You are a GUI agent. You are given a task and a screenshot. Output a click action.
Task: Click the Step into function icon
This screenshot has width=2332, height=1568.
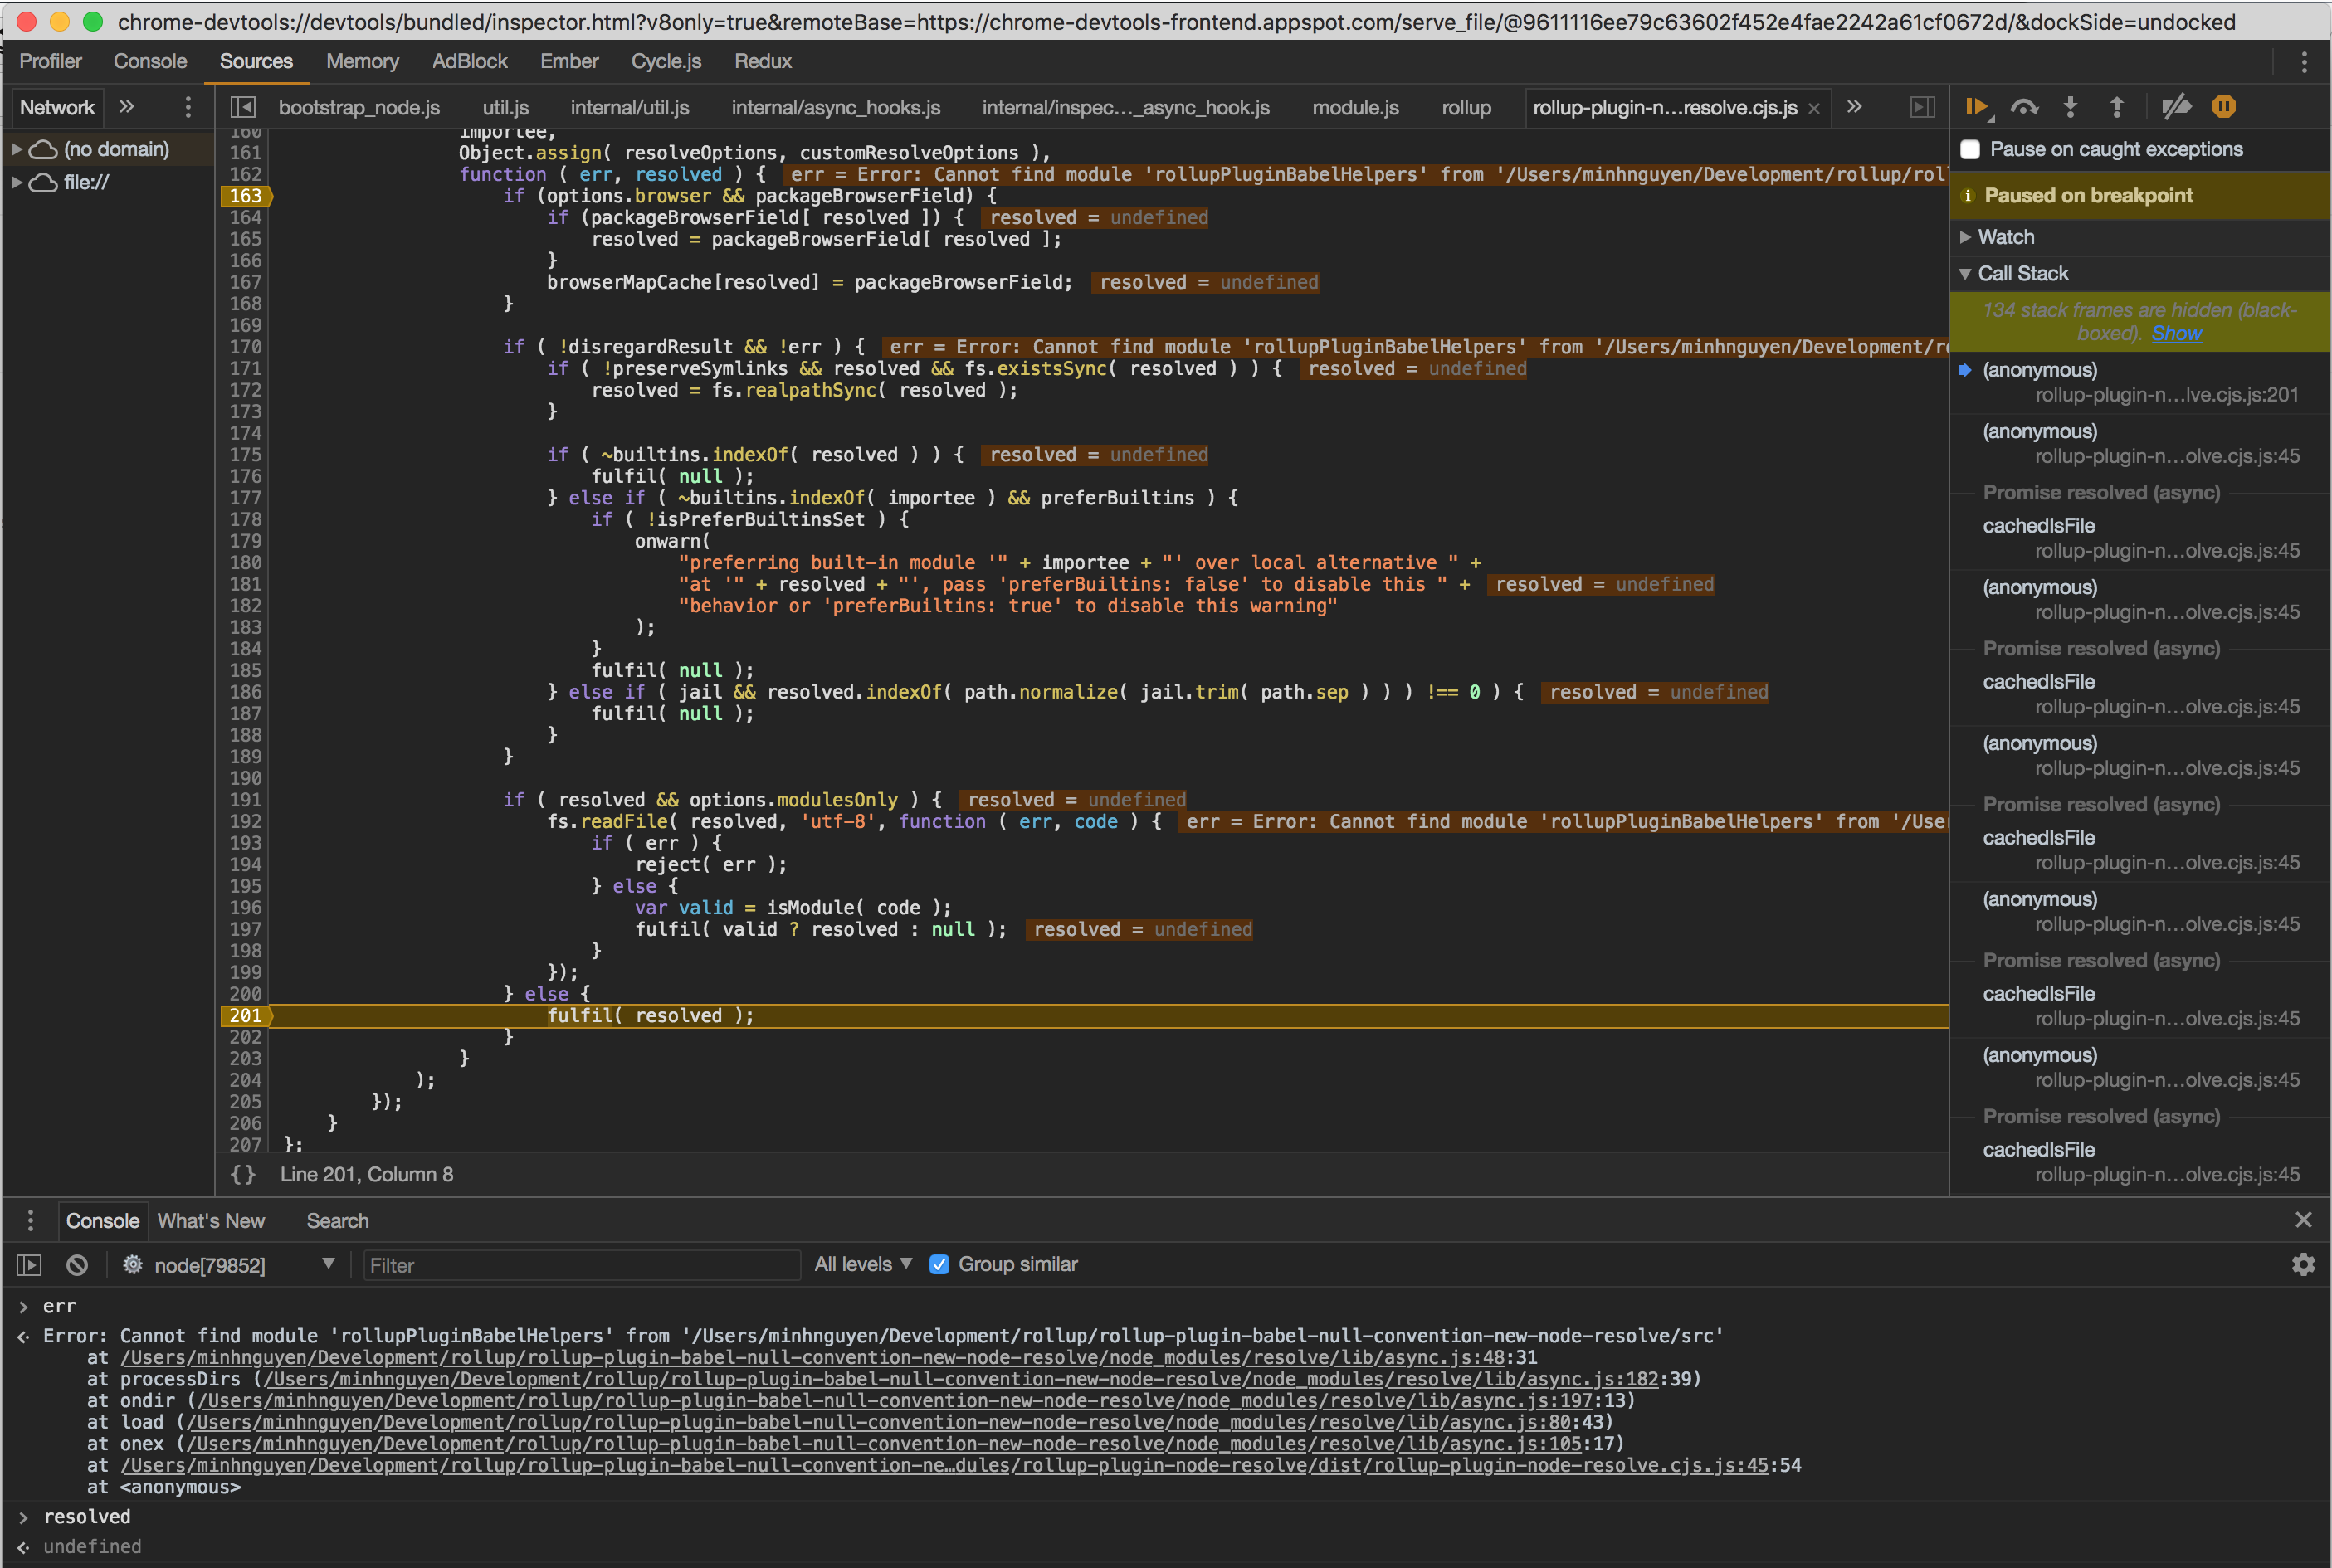2070,107
